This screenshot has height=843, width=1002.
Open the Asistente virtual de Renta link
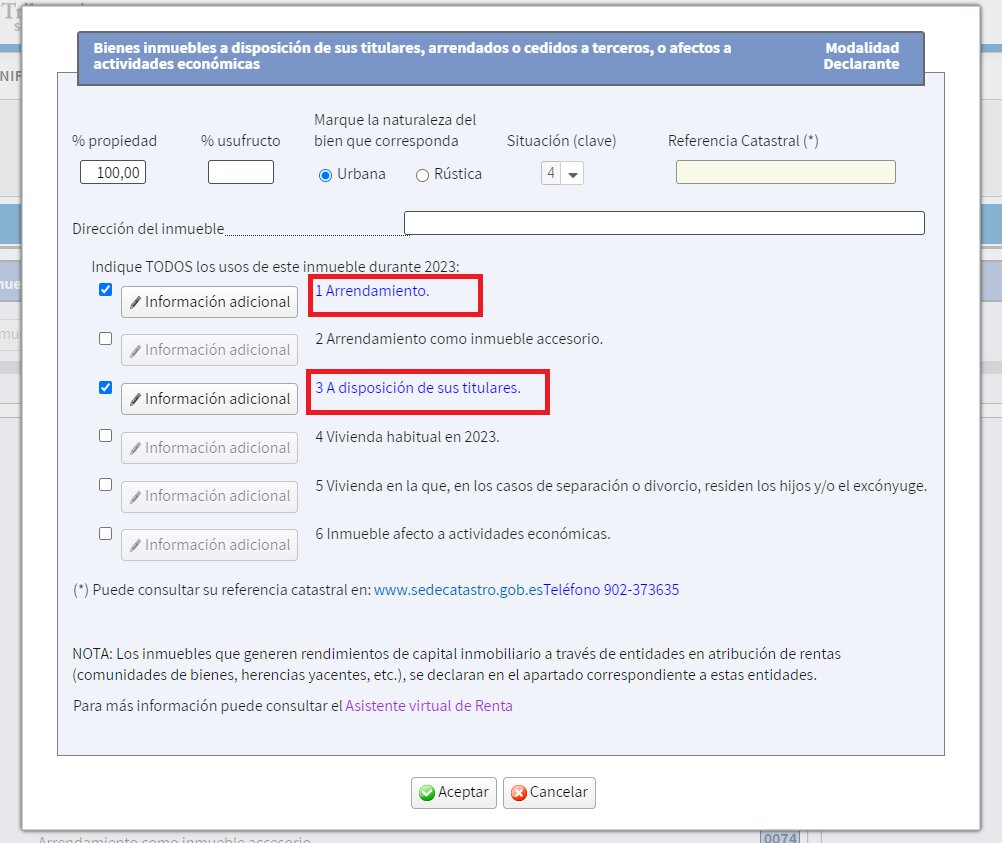coord(429,706)
